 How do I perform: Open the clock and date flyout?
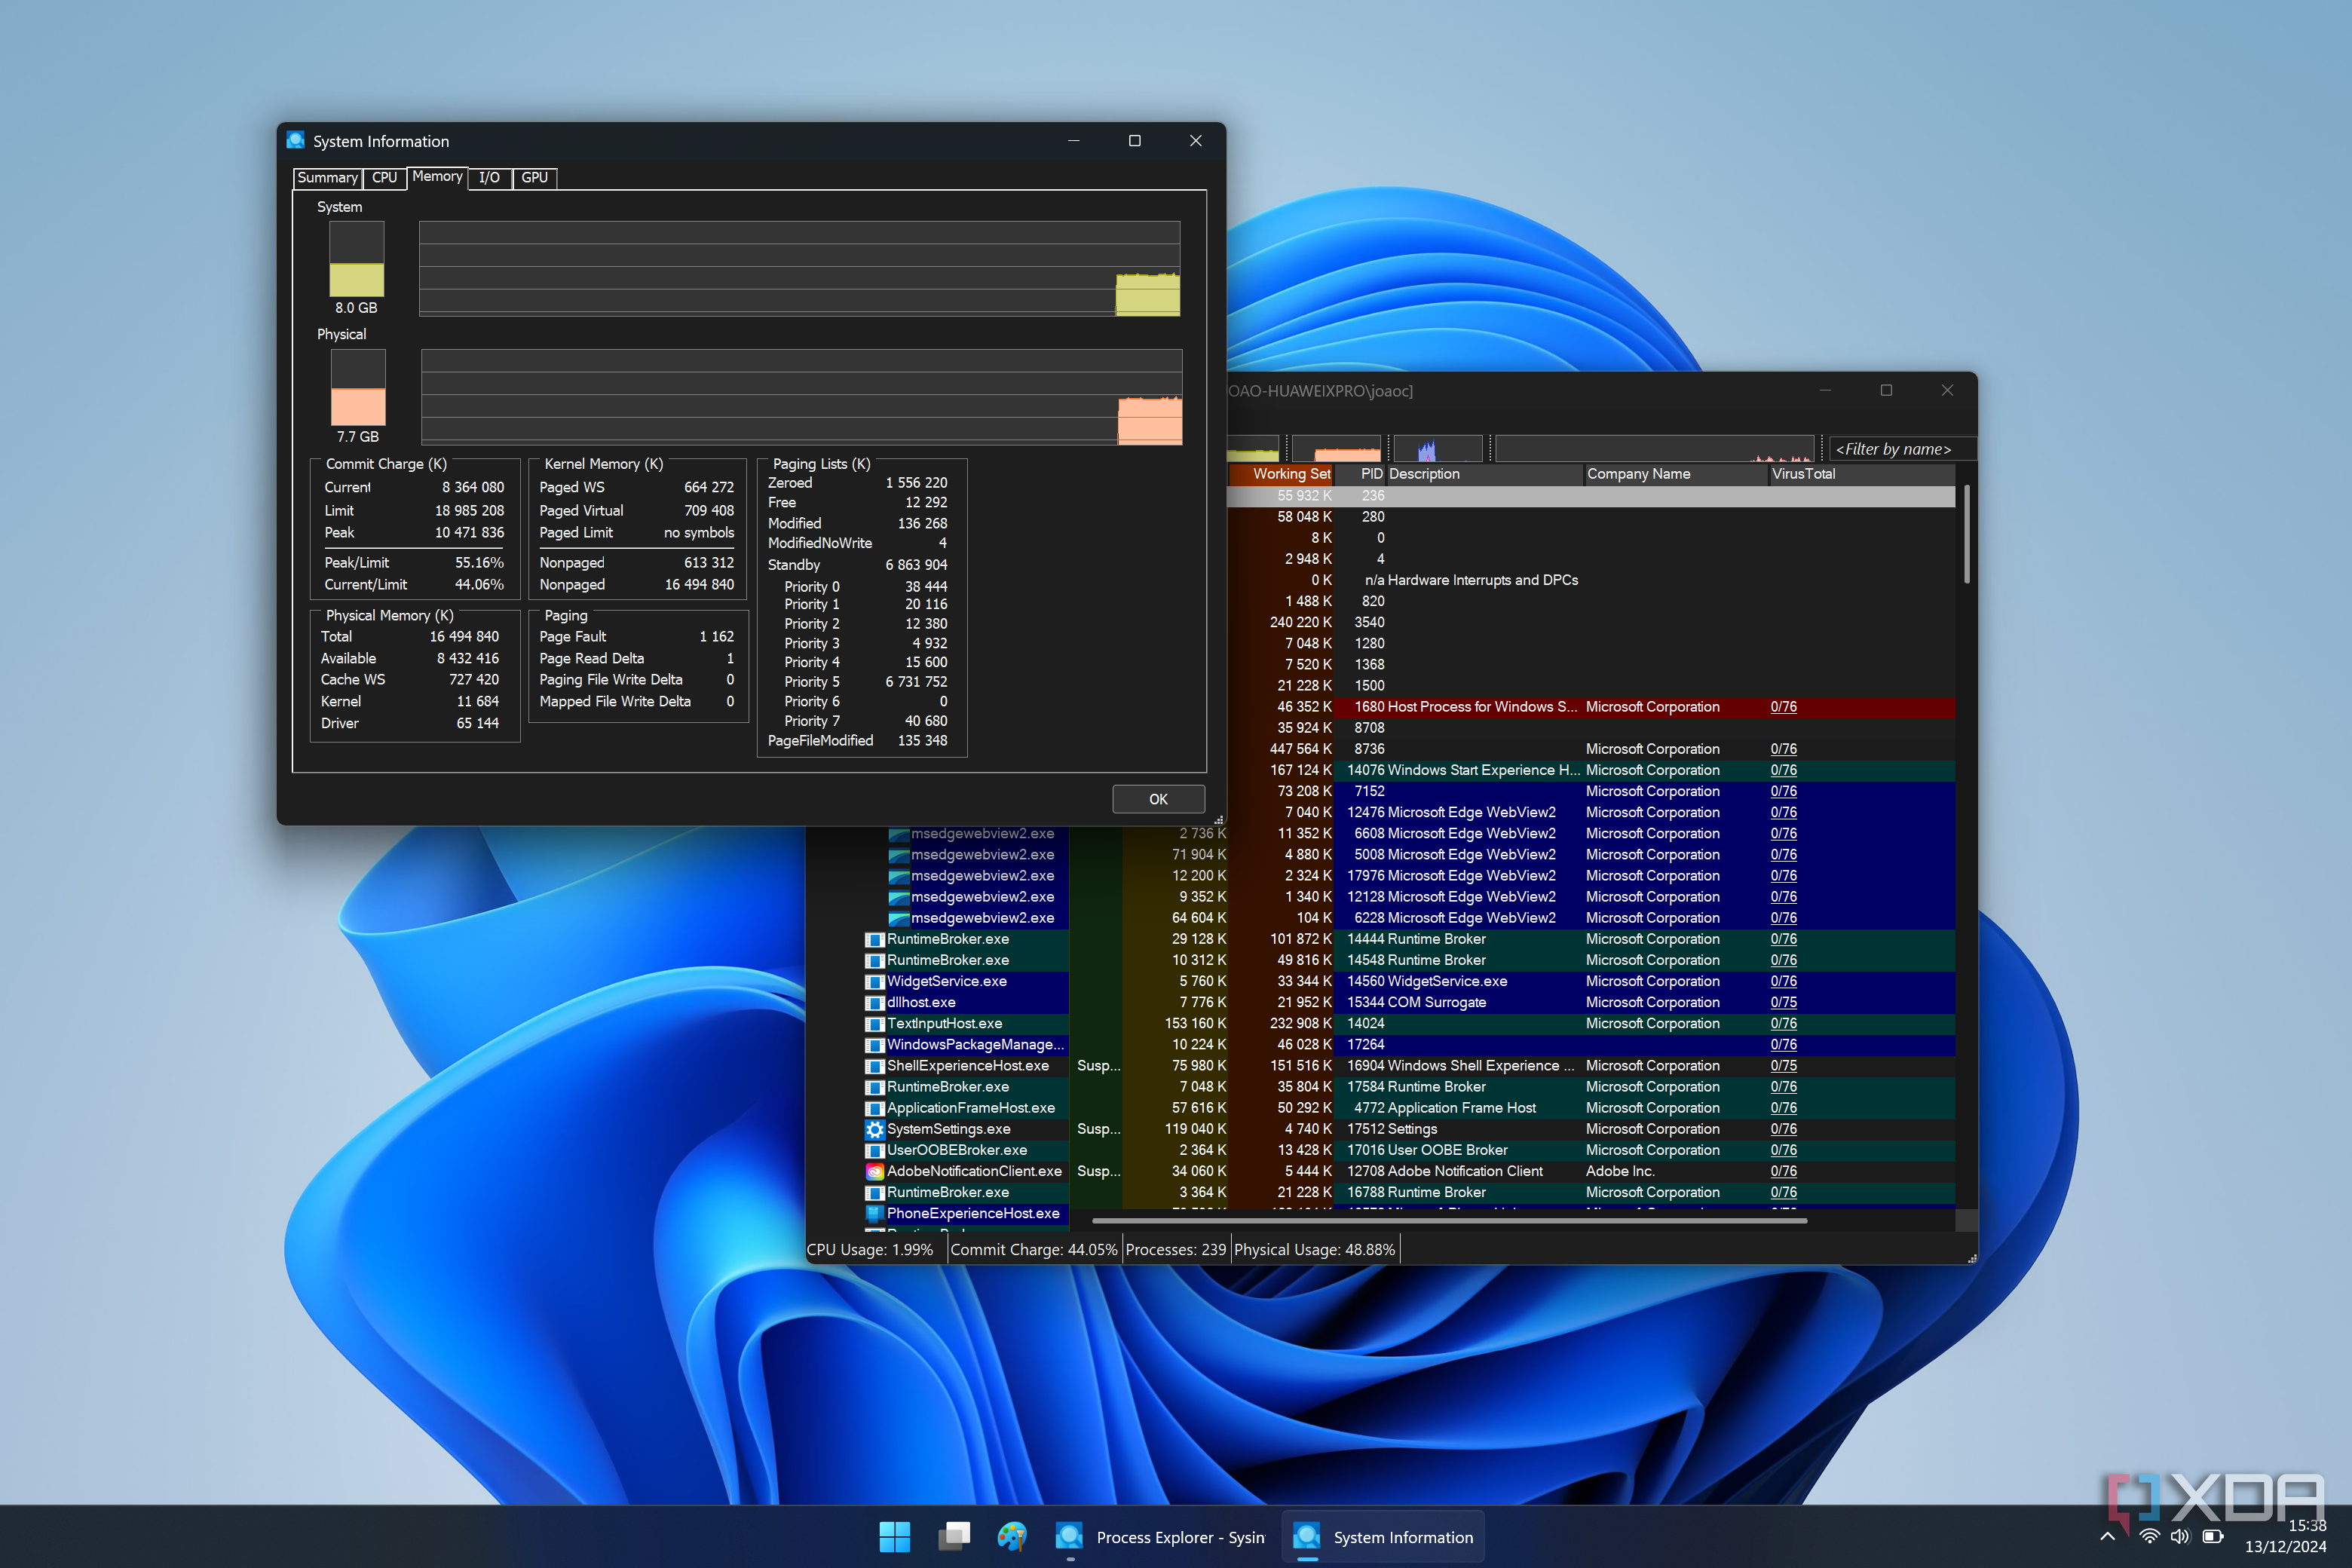(x=2286, y=1536)
